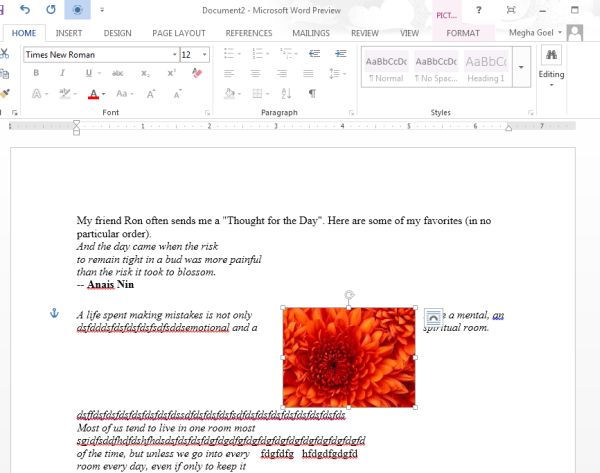
Task: Open the MAILINGS tab
Action: coord(311,33)
